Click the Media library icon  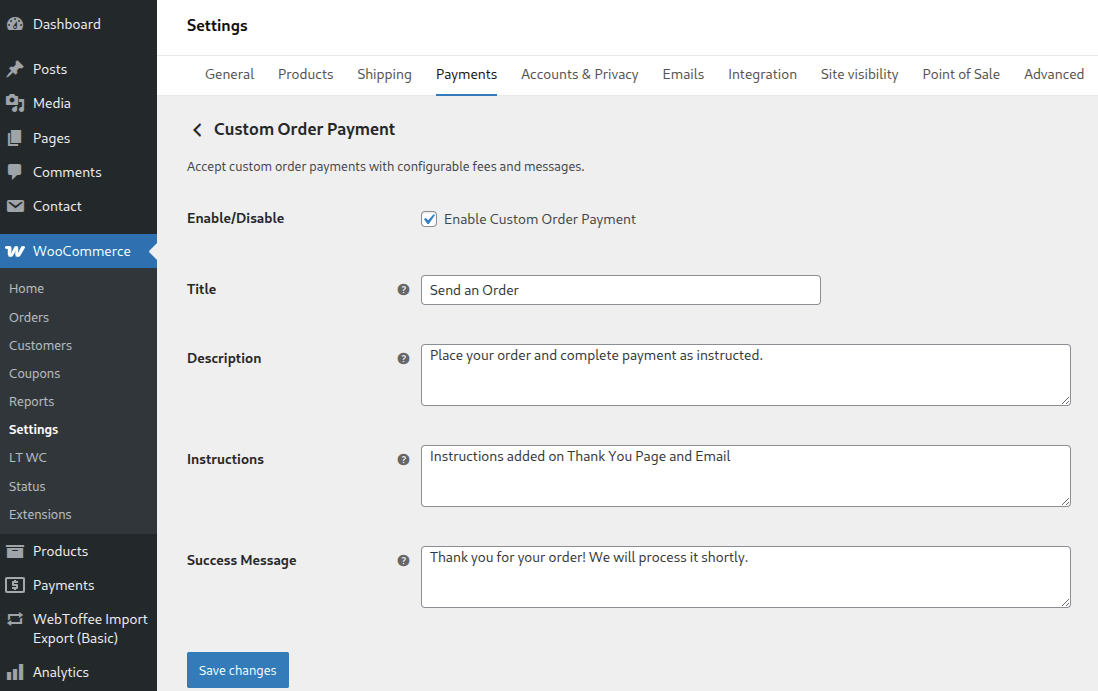(15, 104)
